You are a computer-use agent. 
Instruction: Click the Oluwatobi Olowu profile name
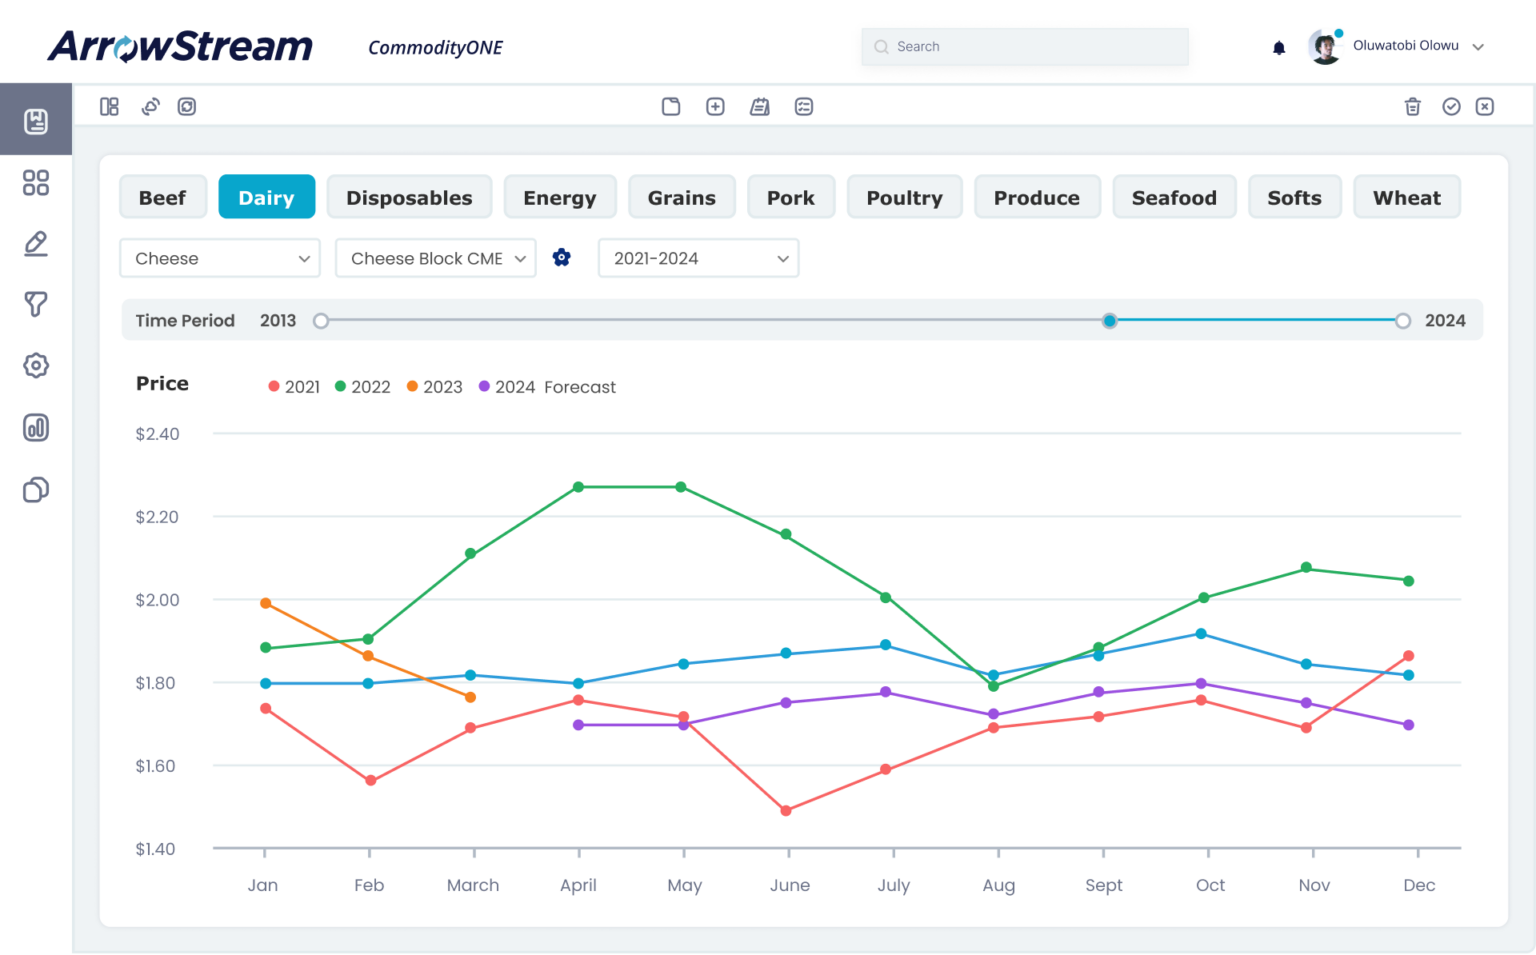point(1405,46)
